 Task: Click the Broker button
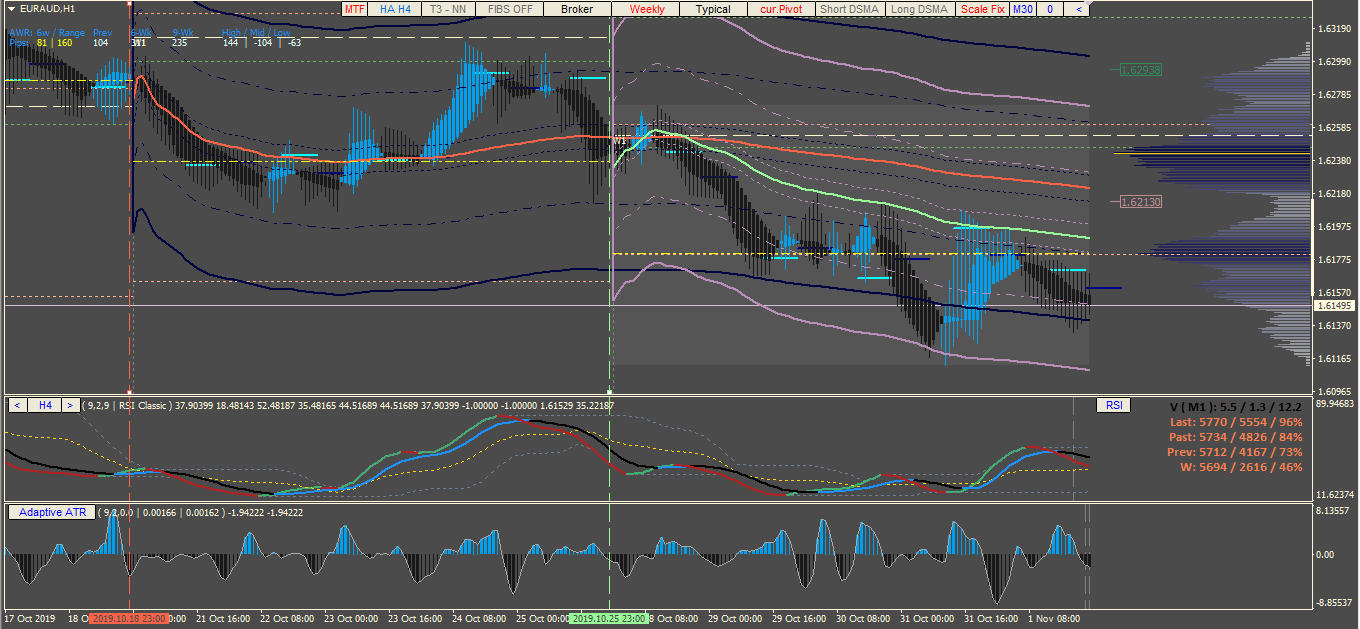(577, 9)
